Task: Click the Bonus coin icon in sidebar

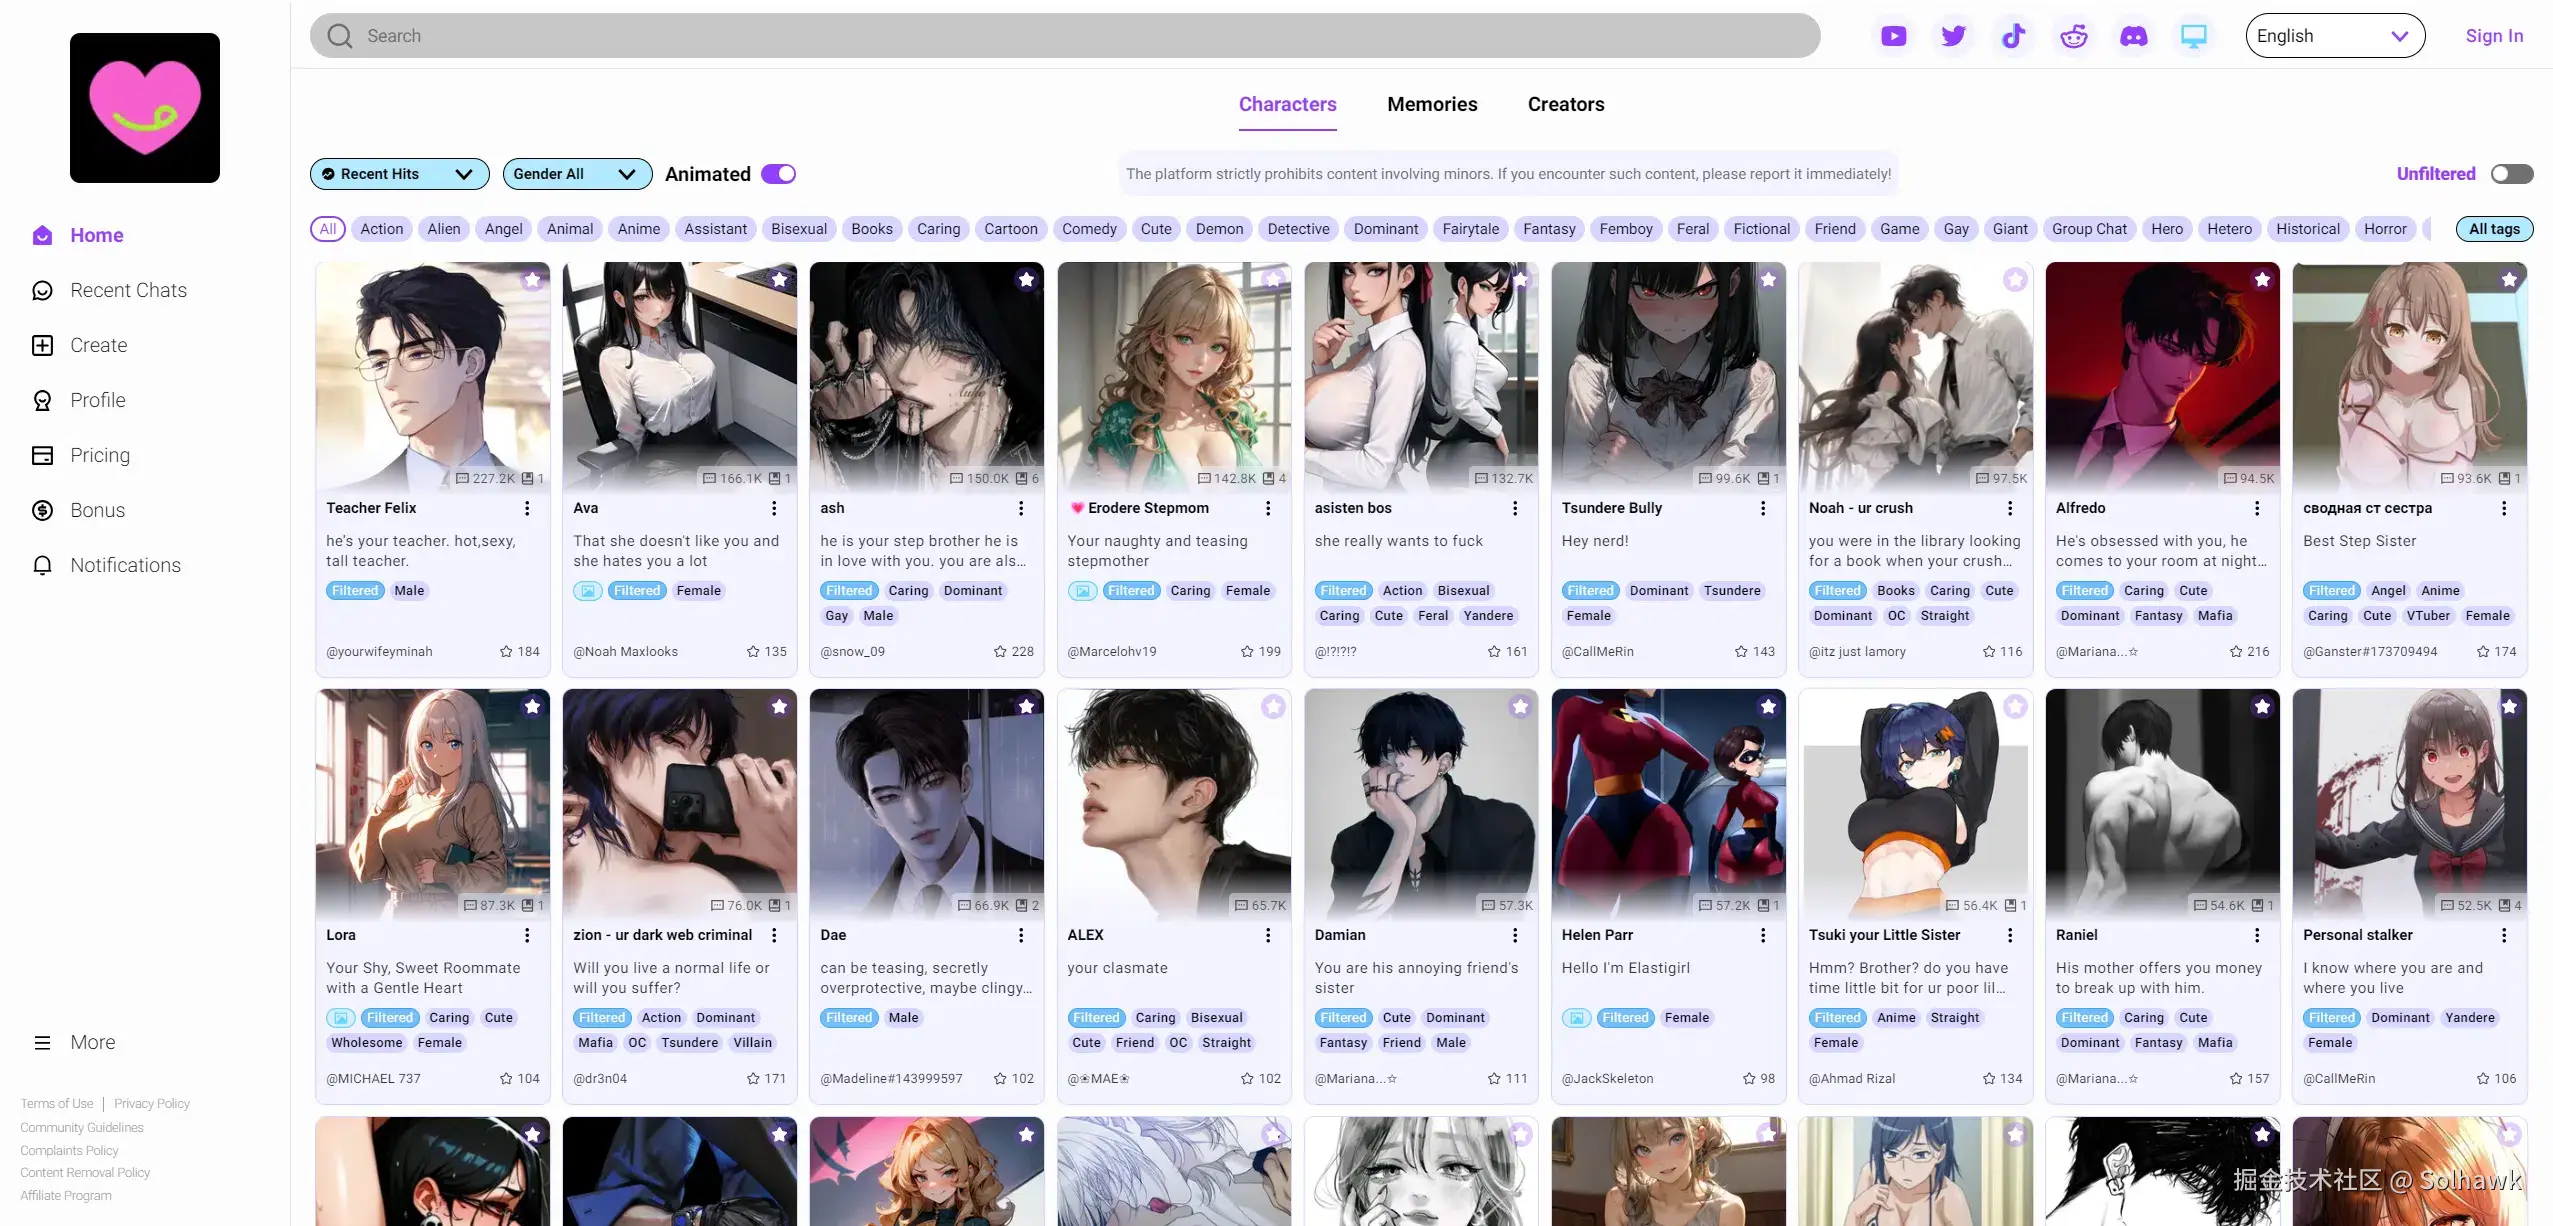Action: pyautogui.click(x=42, y=510)
